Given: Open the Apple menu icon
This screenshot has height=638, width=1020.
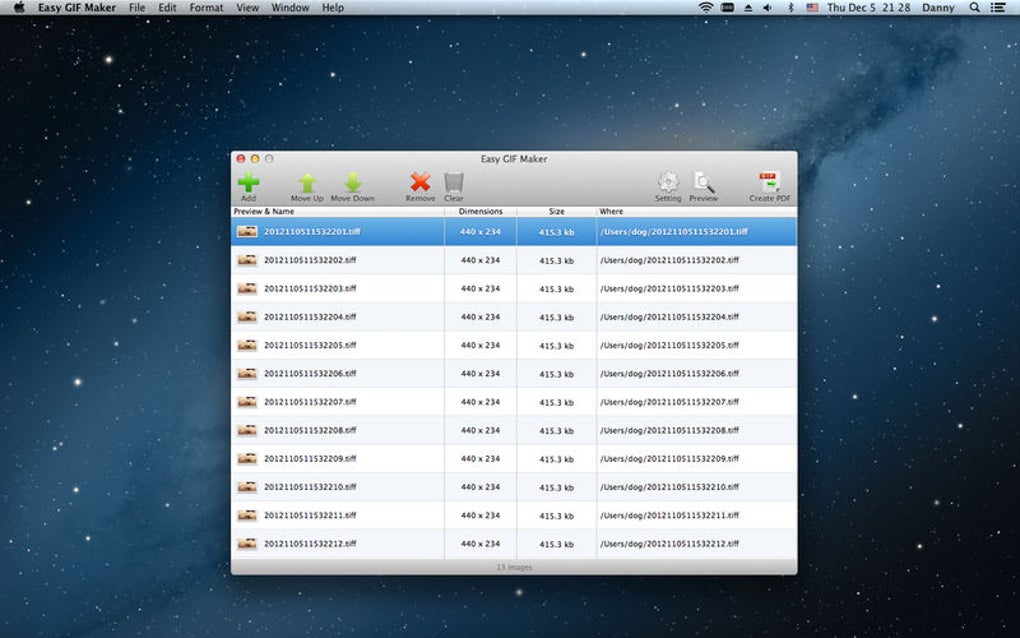Looking at the screenshot, I should click(x=20, y=7).
